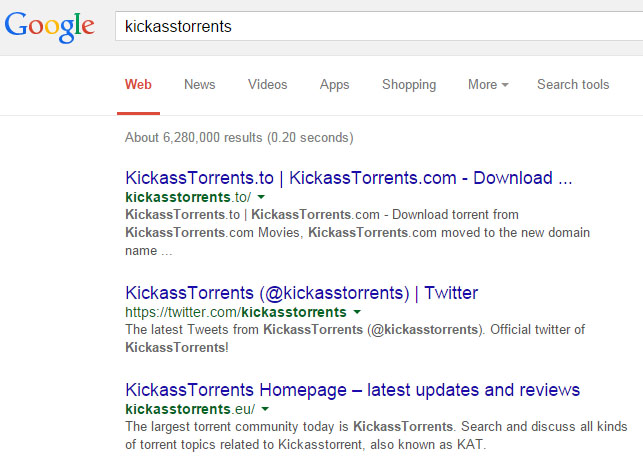Switch to the Videos tab

click(x=267, y=85)
